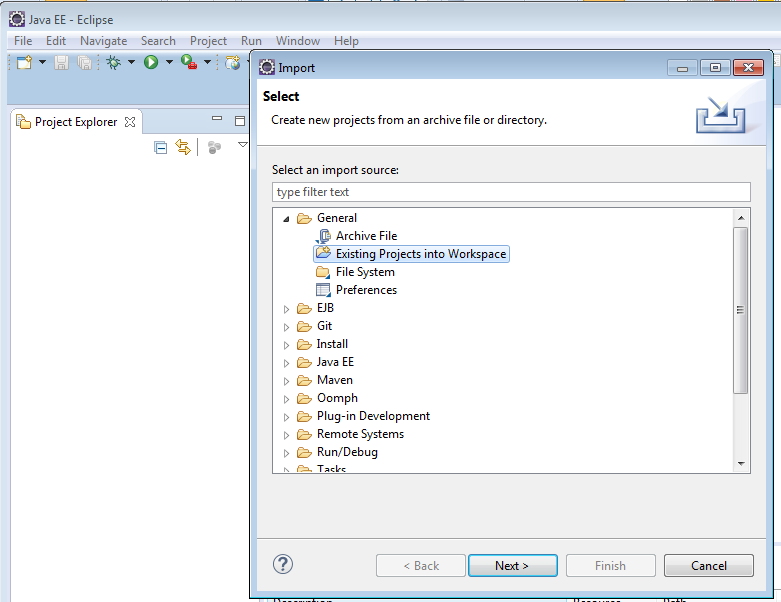This screenshot has width=781, height=602.
Task: Minimize the Import dialog
Action: tap(682, 68)
